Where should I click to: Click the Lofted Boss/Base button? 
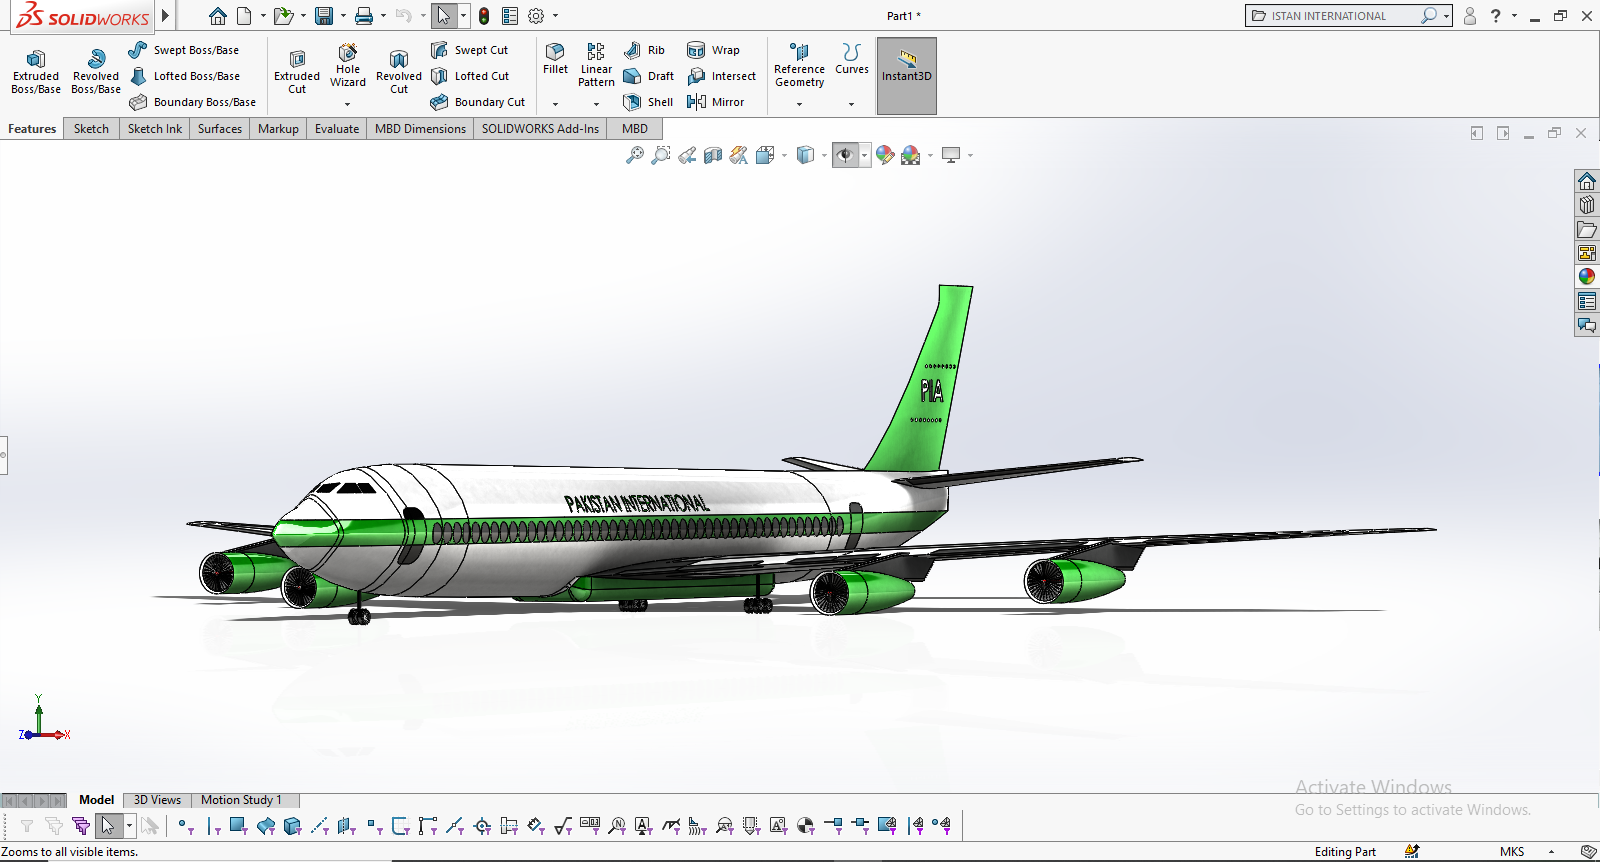tap(184, 76)
